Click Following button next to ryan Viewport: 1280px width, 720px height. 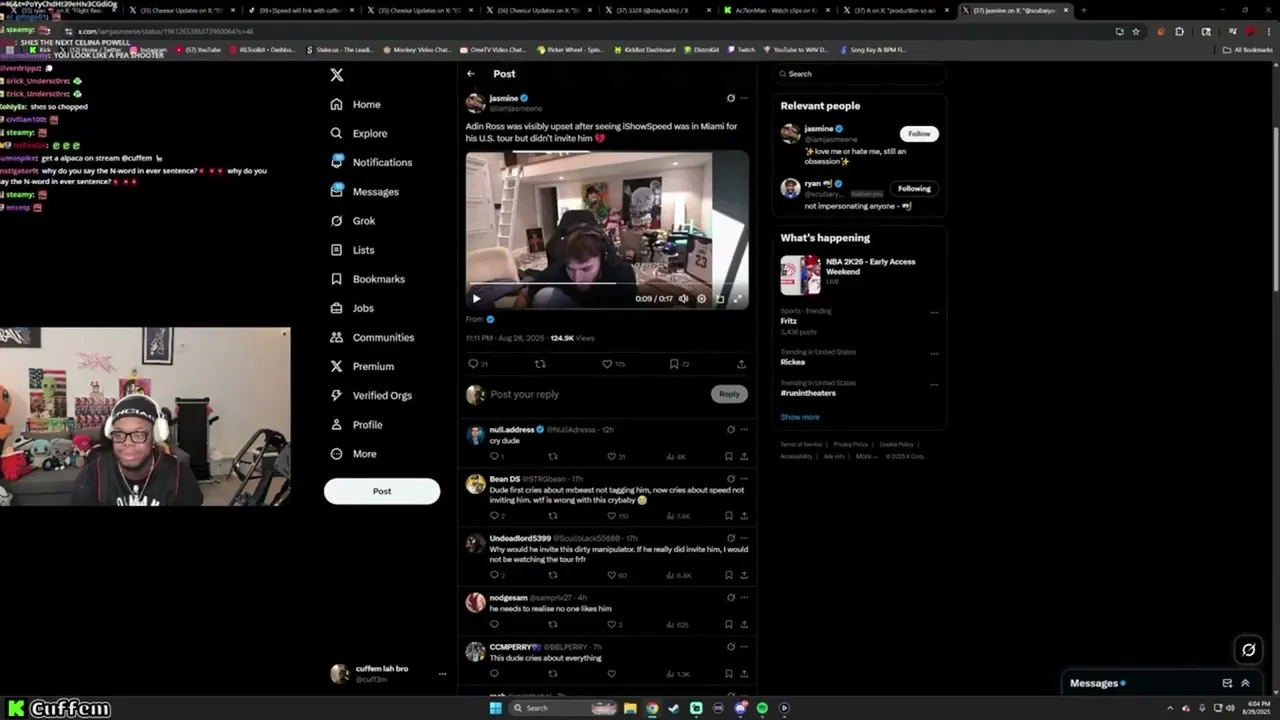914,188
